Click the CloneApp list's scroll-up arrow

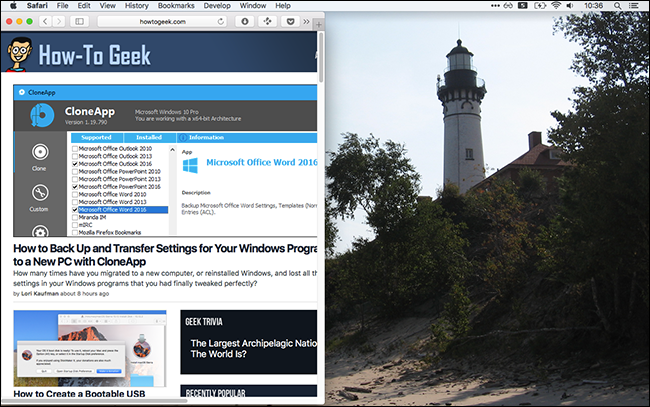pyautogui.click(x=172, y=149)
